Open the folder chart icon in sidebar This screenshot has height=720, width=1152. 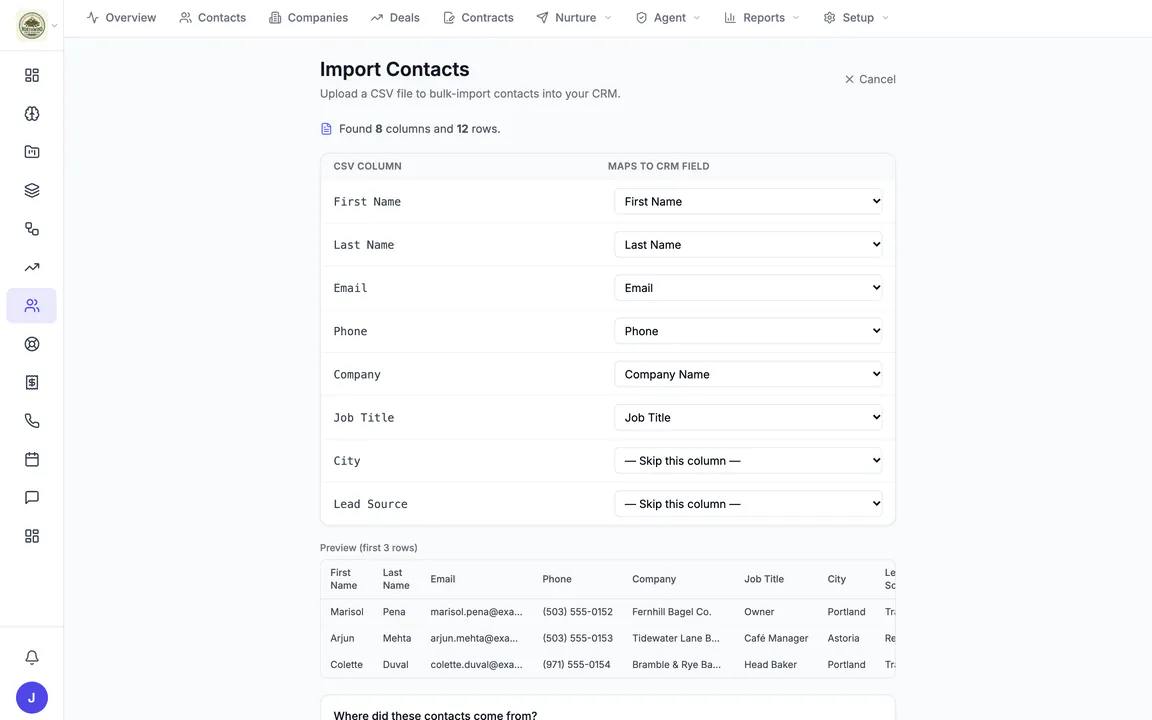(32, 152)
